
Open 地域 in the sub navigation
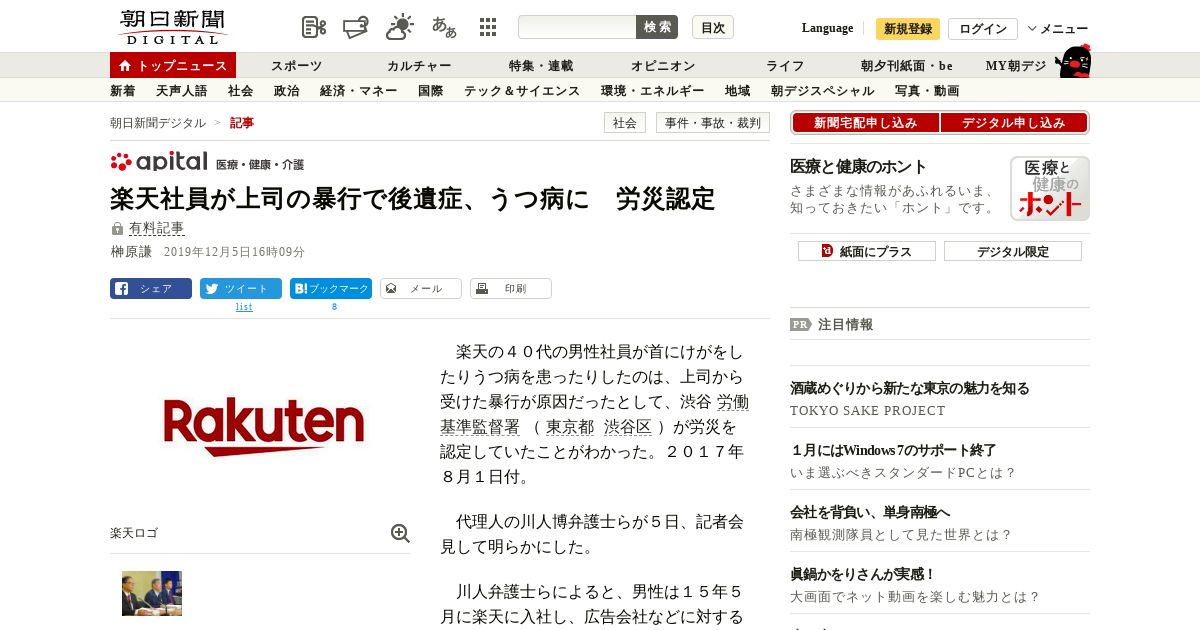point(738,91)
